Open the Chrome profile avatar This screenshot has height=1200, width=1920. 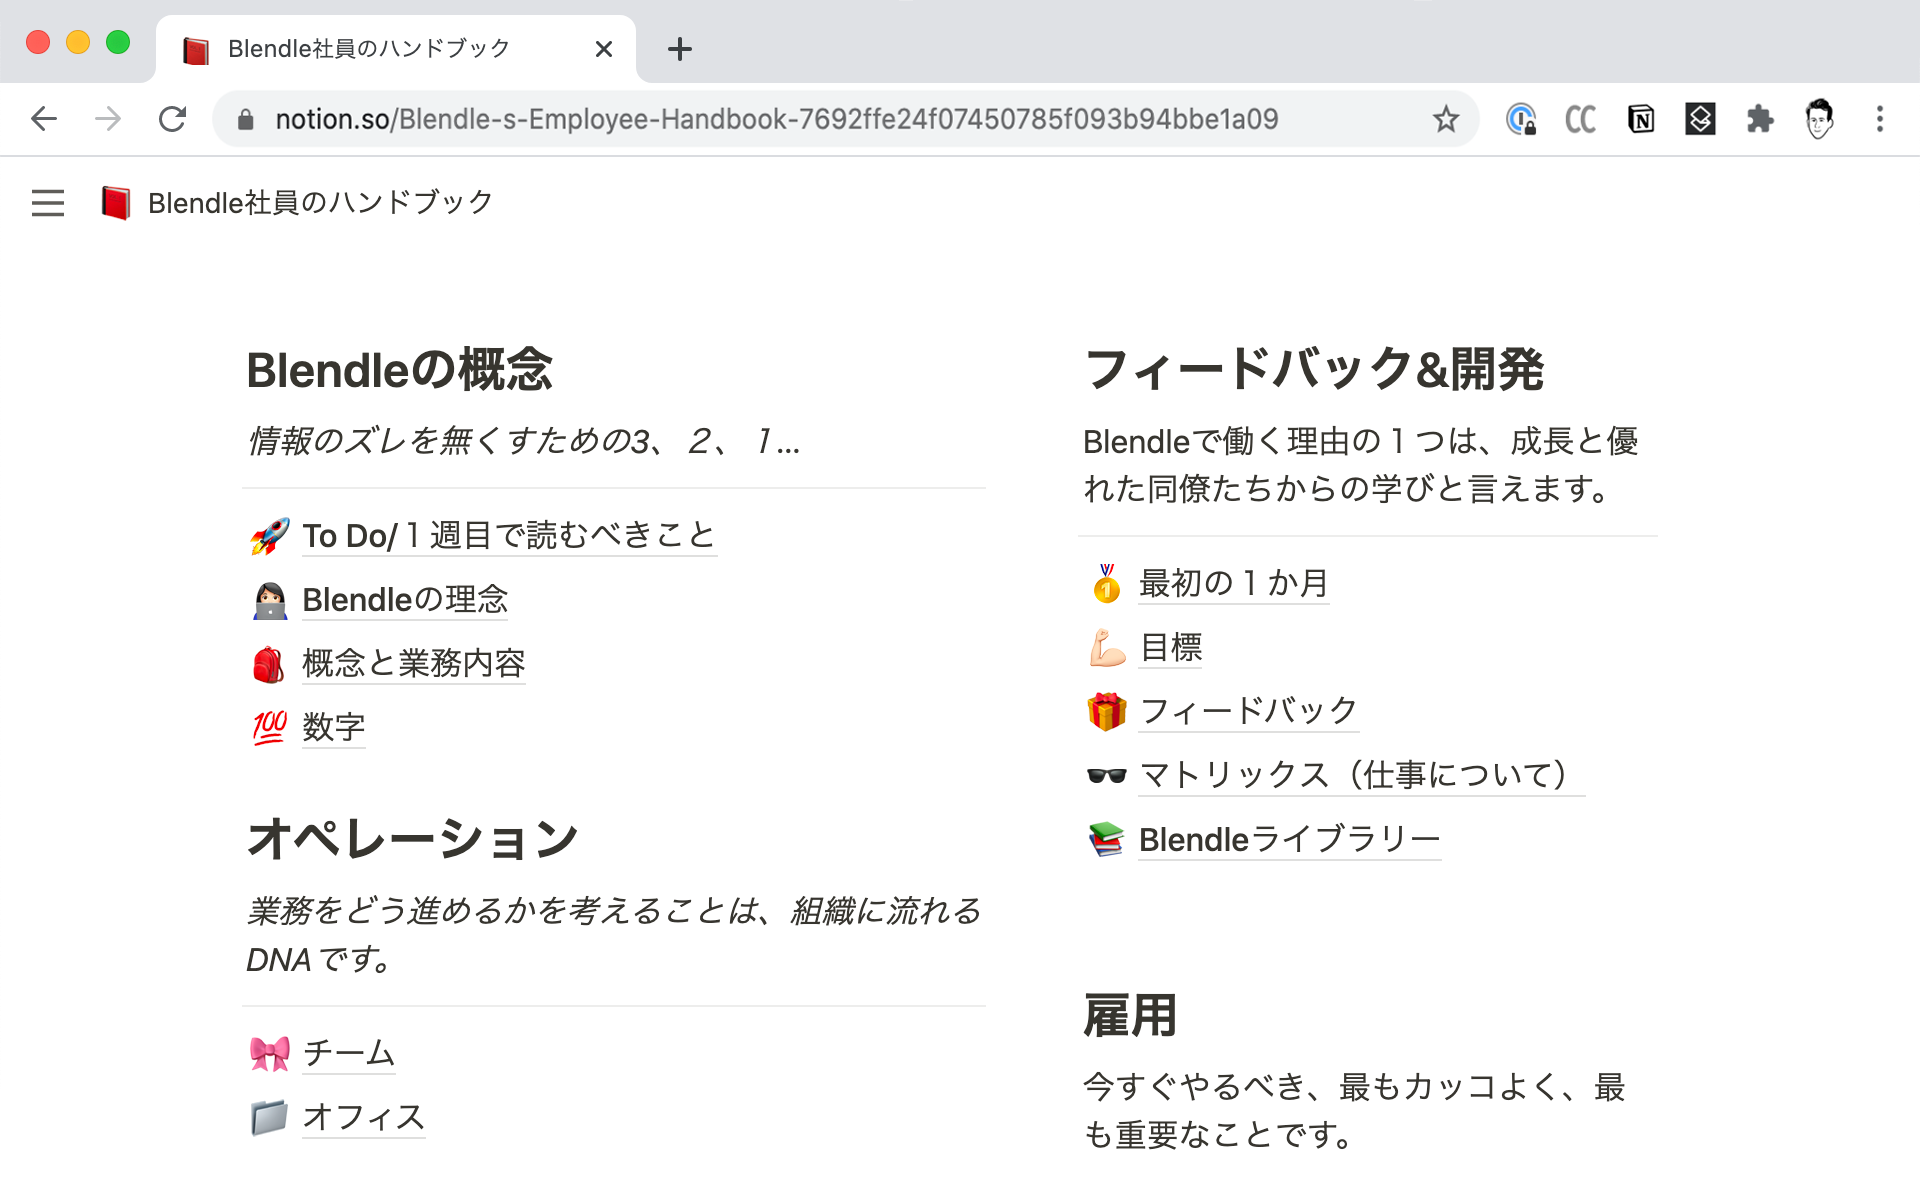click(x=1819, y=120)
